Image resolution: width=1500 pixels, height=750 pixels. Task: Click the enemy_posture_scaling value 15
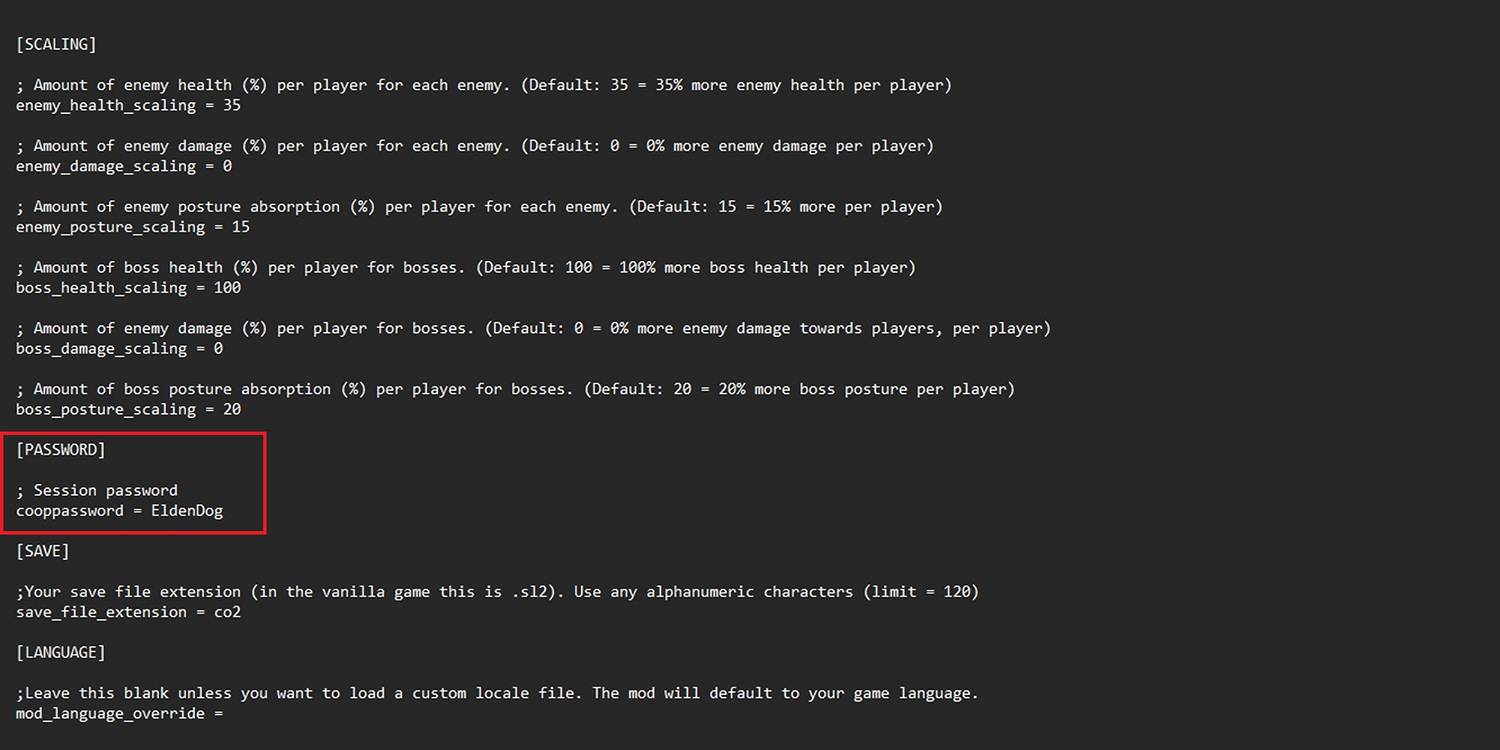pos(240,227)
